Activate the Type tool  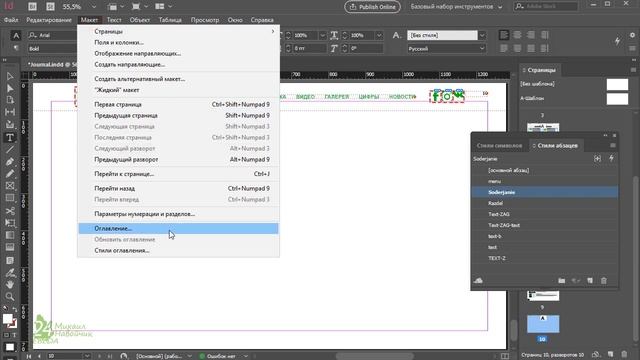coord(10,138)
